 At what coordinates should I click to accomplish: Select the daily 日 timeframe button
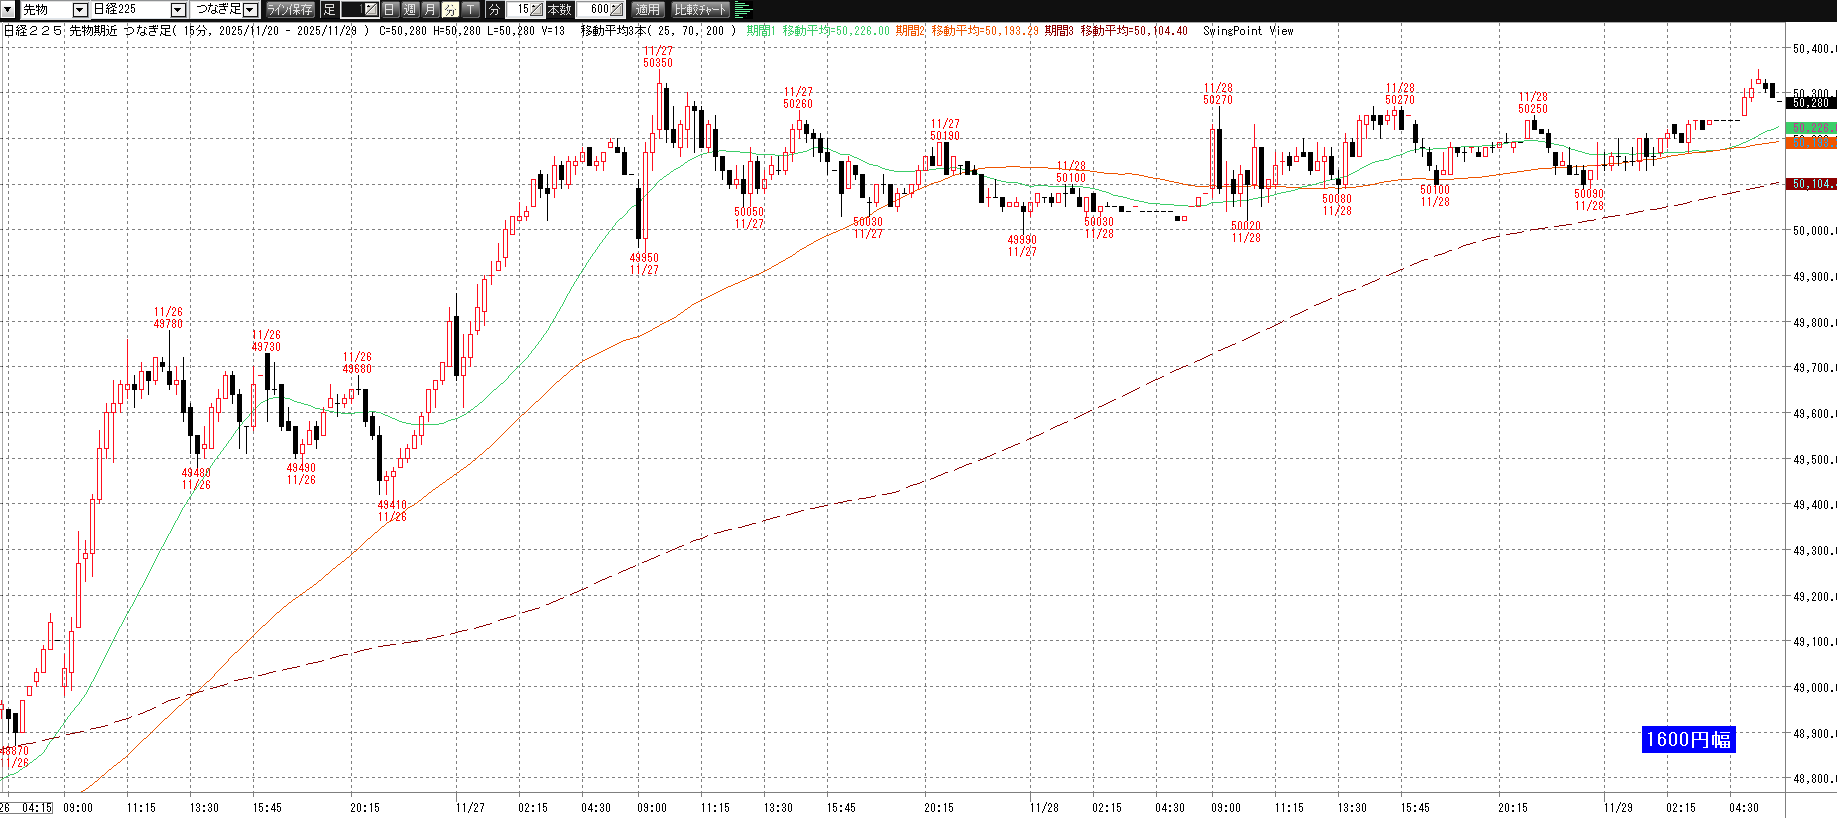coord(390,10)
